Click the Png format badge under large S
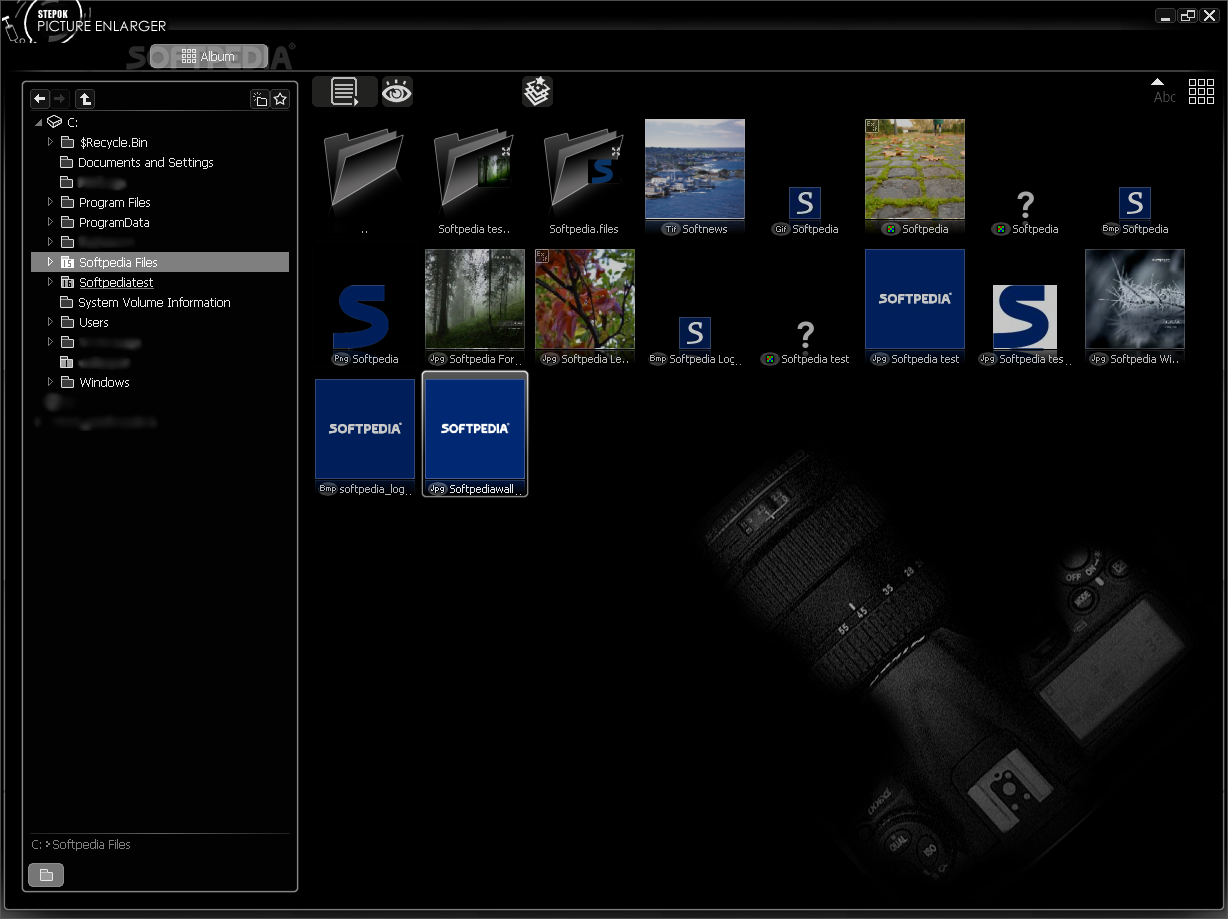 (x=341, y=359)
